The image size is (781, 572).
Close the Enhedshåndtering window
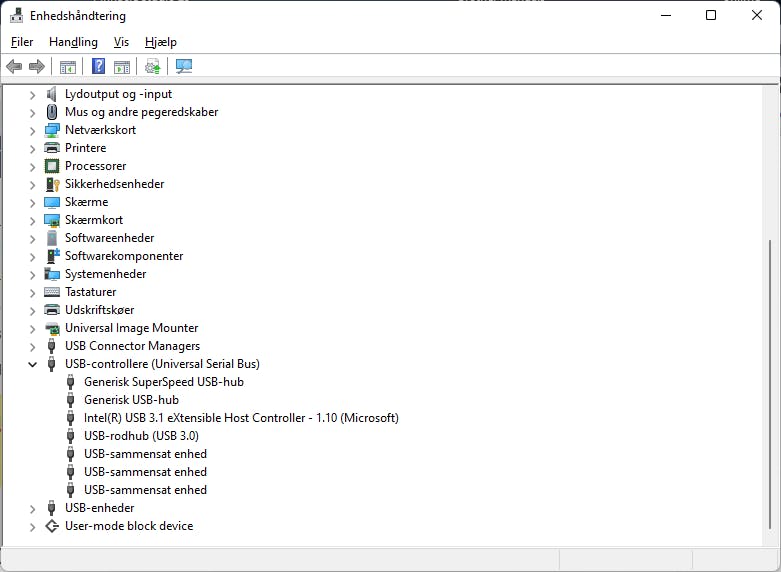(x=757, y=15)
